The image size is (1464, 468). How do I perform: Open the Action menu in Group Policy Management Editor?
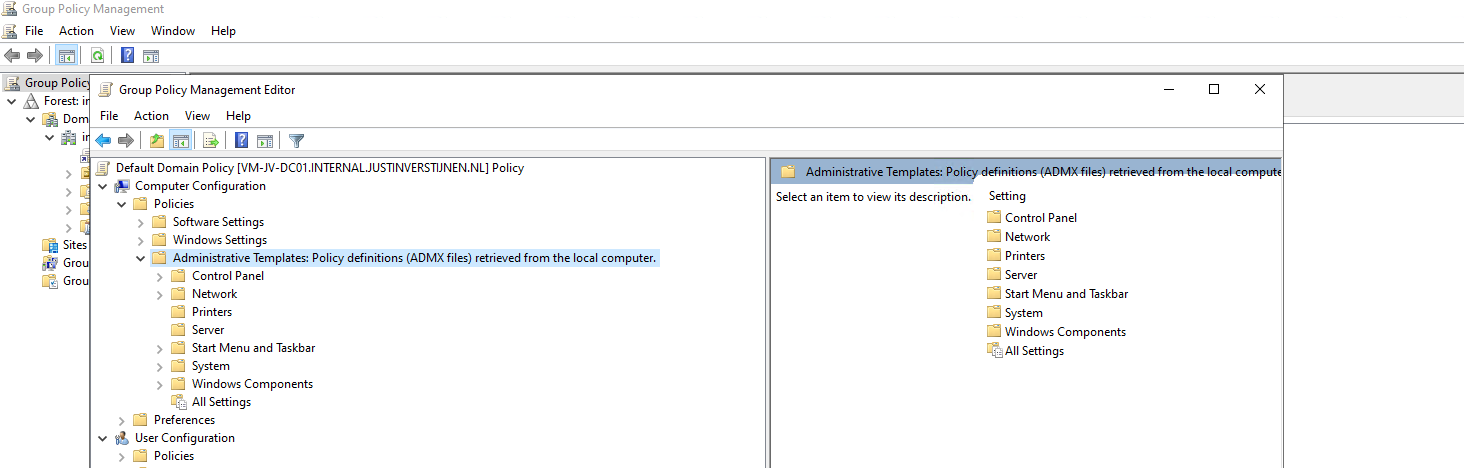pyautogui.click(x=151, y=116)
